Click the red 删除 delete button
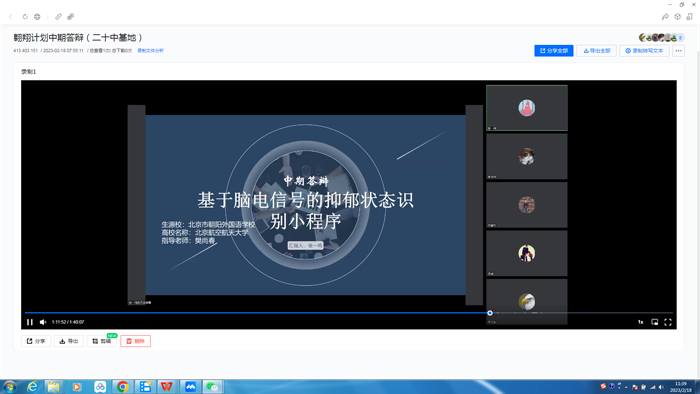This screenshot has width=700, height=394. [135, 341]
